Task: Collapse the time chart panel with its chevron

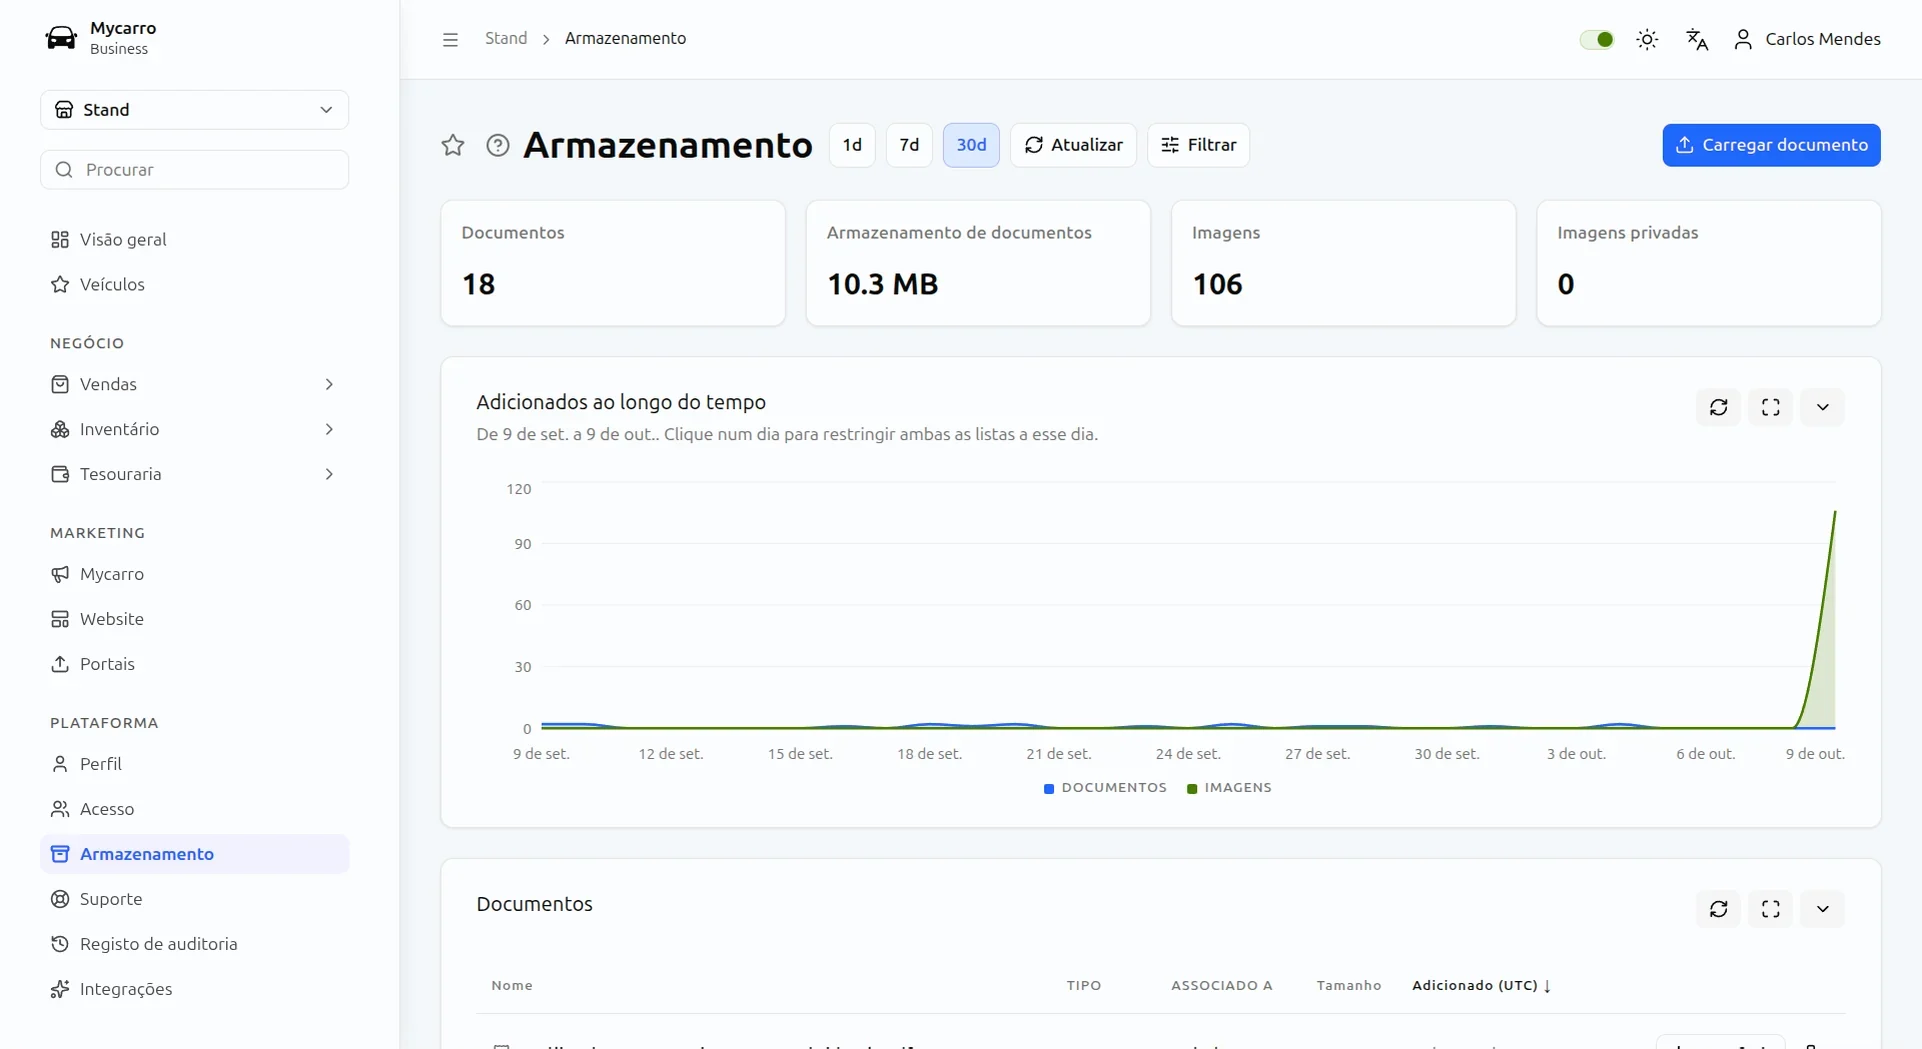Action: point(1823,407)
